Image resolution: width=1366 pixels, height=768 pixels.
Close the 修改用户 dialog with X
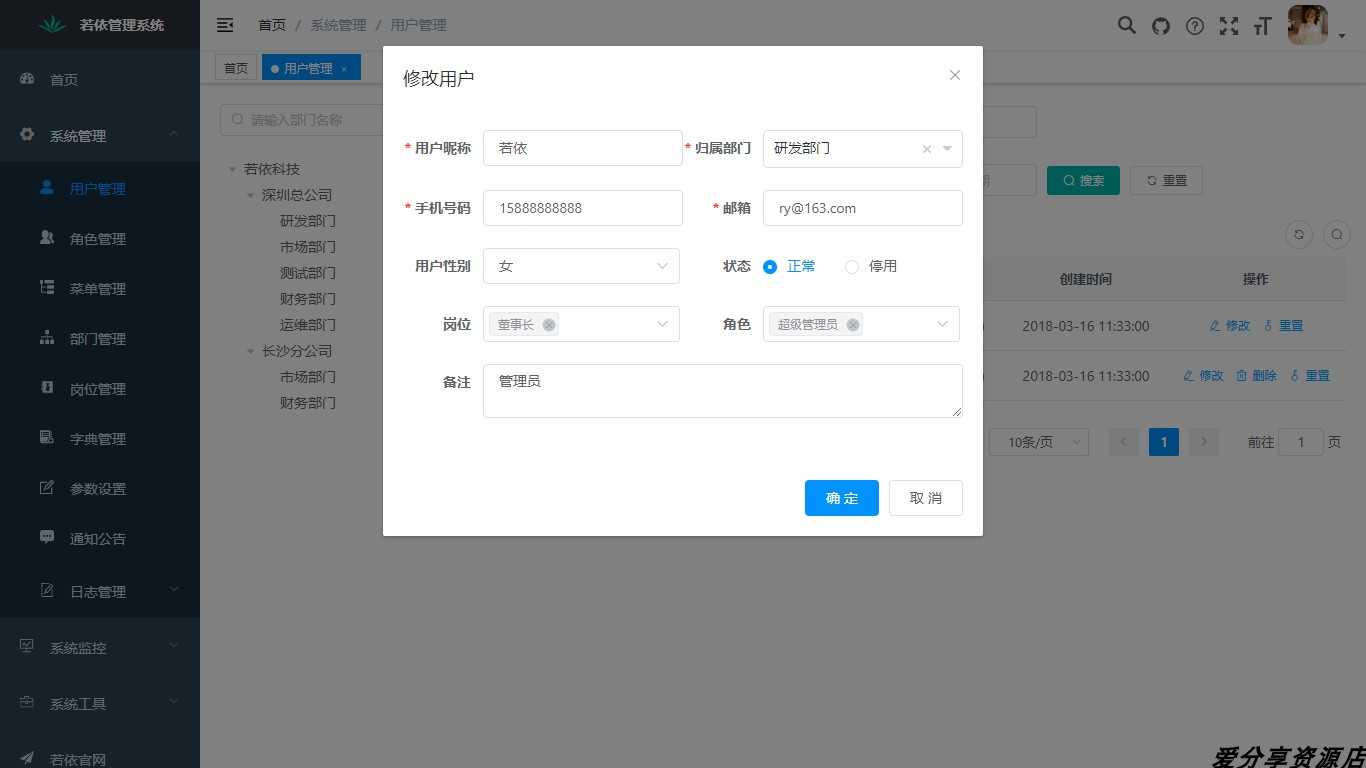click(955, 75)
